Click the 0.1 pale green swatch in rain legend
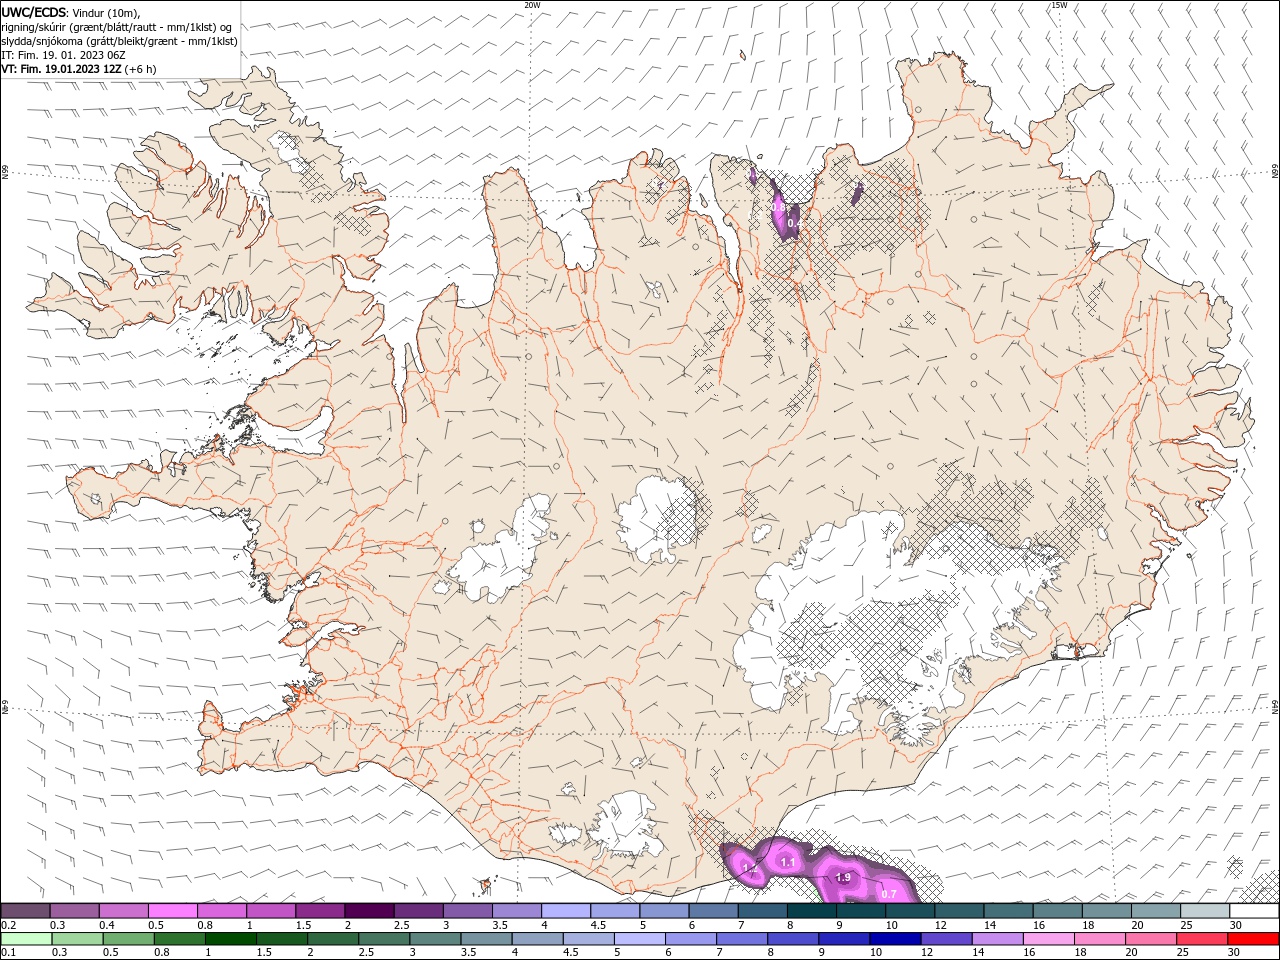Image resolution: width=1280 pixels, height=960 pixels. 26,939
